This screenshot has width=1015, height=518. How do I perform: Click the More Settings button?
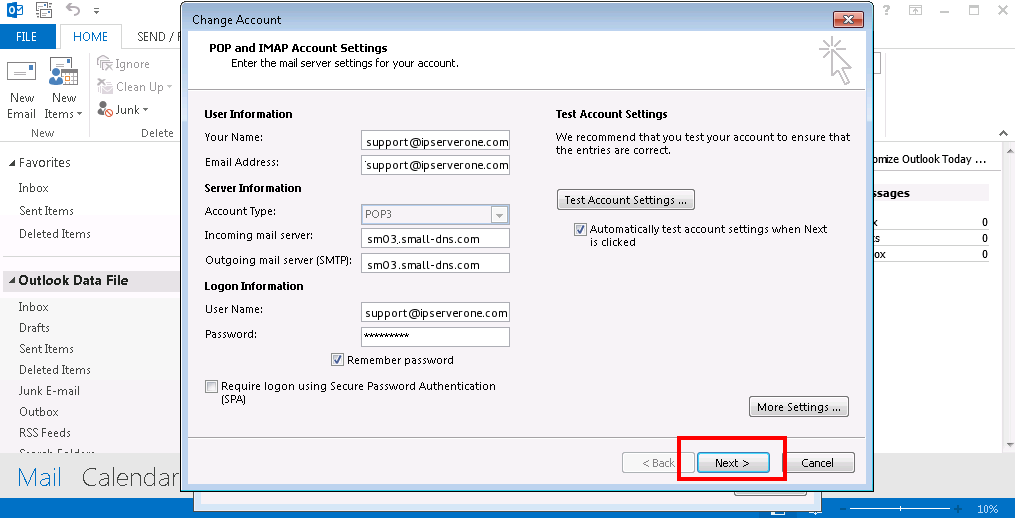pos(798,407)
